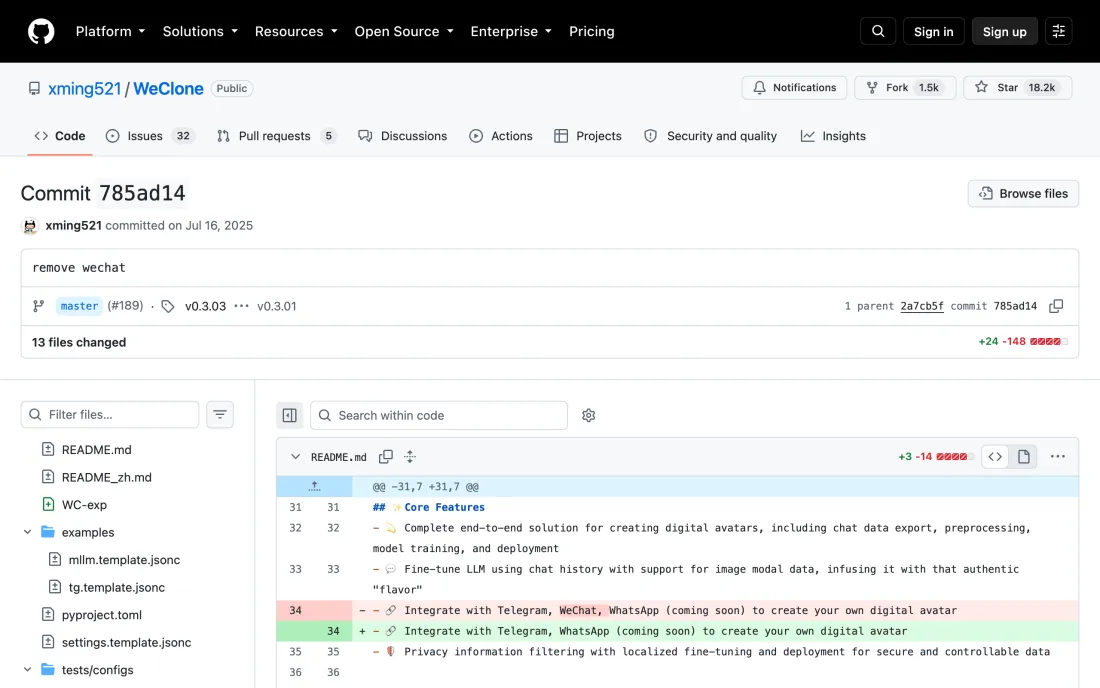The image size is (1100, 688).
Task: Open the WeClone repository link
Action: tap(168, 88)
